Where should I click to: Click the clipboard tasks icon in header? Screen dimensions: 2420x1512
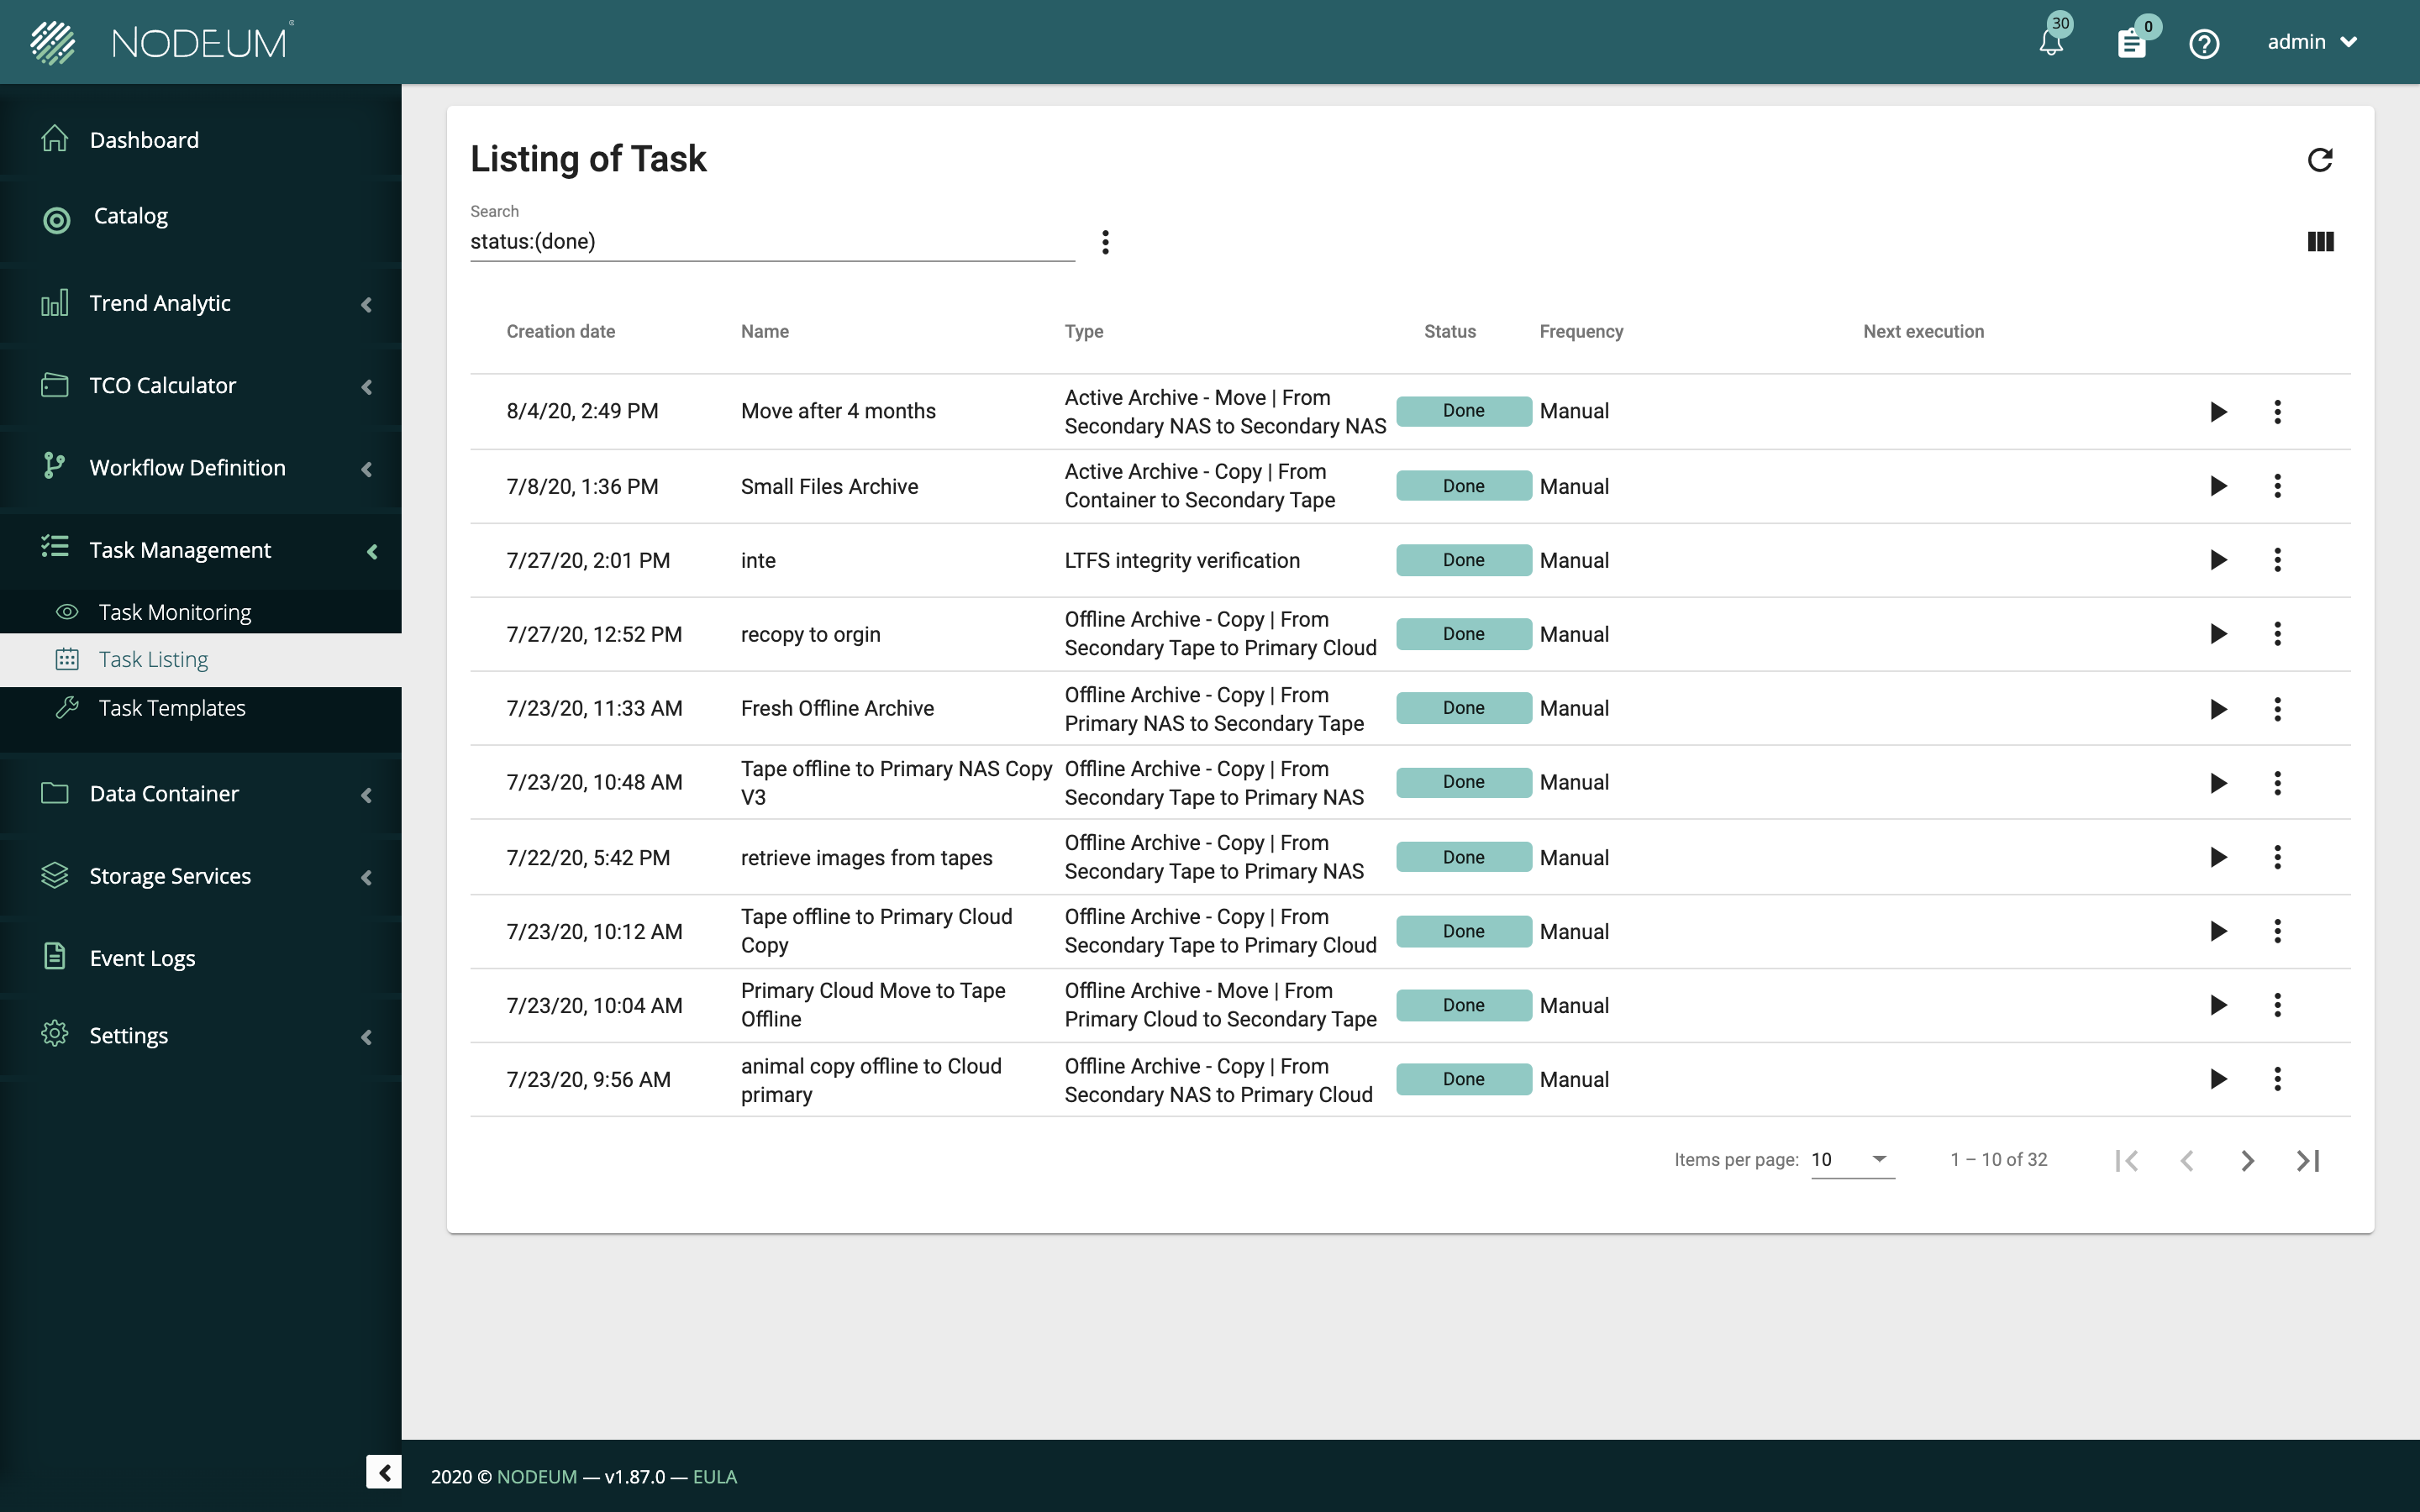(2131, 43)
